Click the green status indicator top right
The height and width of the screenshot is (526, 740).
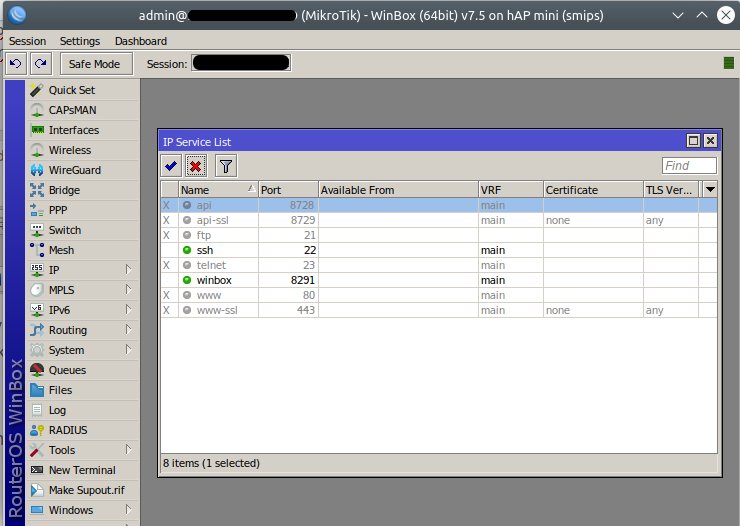729,63
